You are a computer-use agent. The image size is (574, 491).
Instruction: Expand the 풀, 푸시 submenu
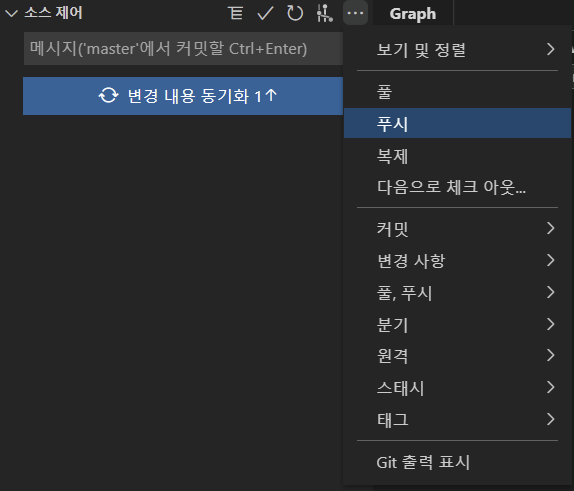(457, 293)
